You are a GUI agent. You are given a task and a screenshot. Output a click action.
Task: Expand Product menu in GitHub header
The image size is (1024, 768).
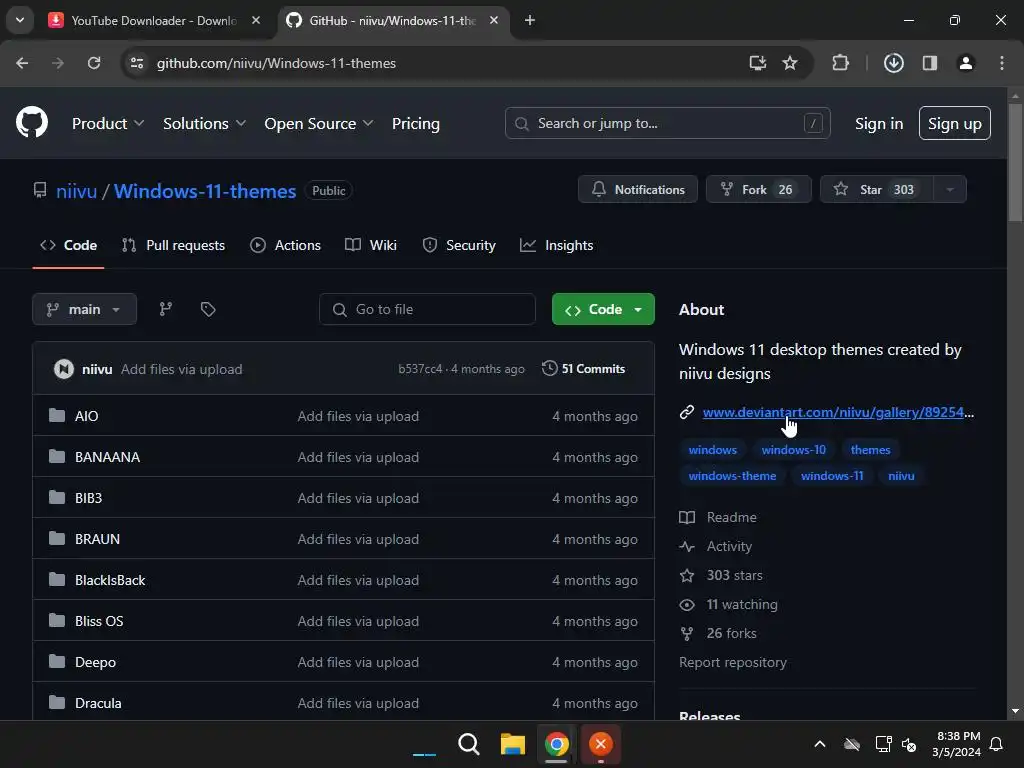108,123
